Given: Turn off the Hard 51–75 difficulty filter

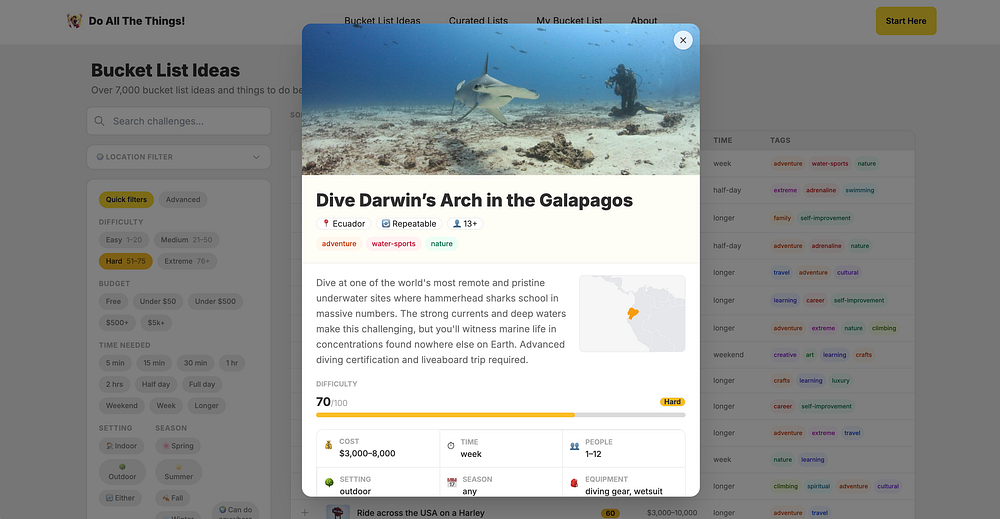Looking at the screenshot, I should click(126, 261).
